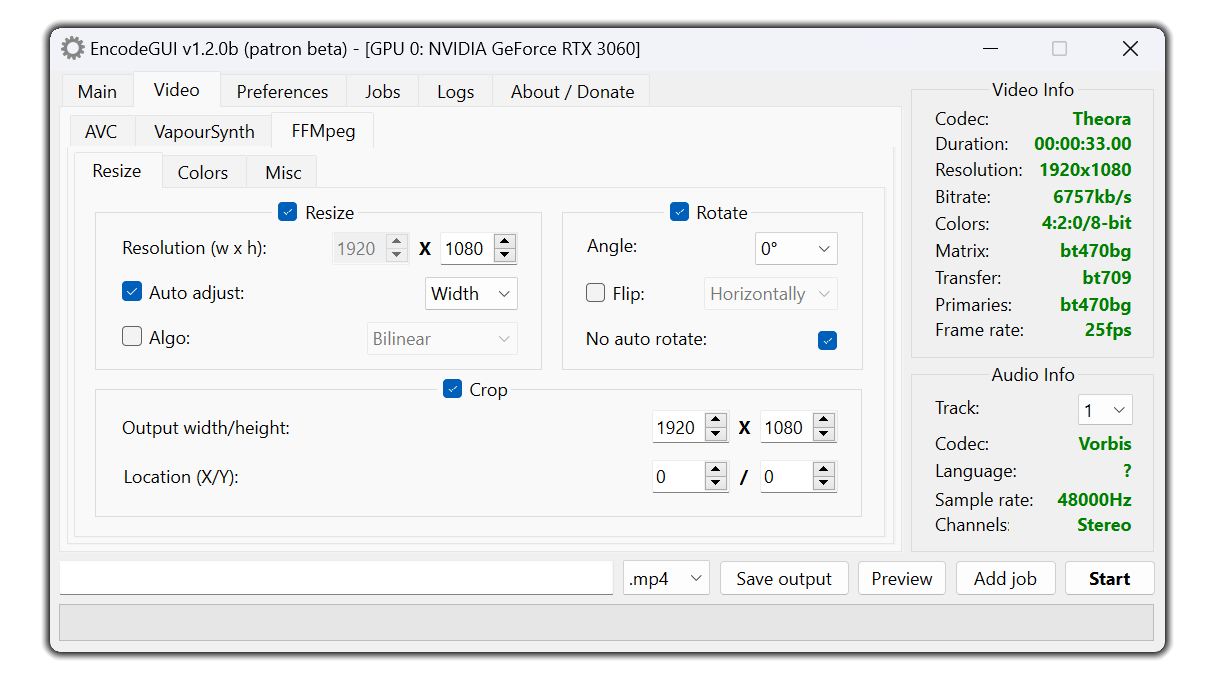1215x680 pixels.
Task: Click the crop output width 1920 field
Action: pyautogui.click(x=678, y=428)
